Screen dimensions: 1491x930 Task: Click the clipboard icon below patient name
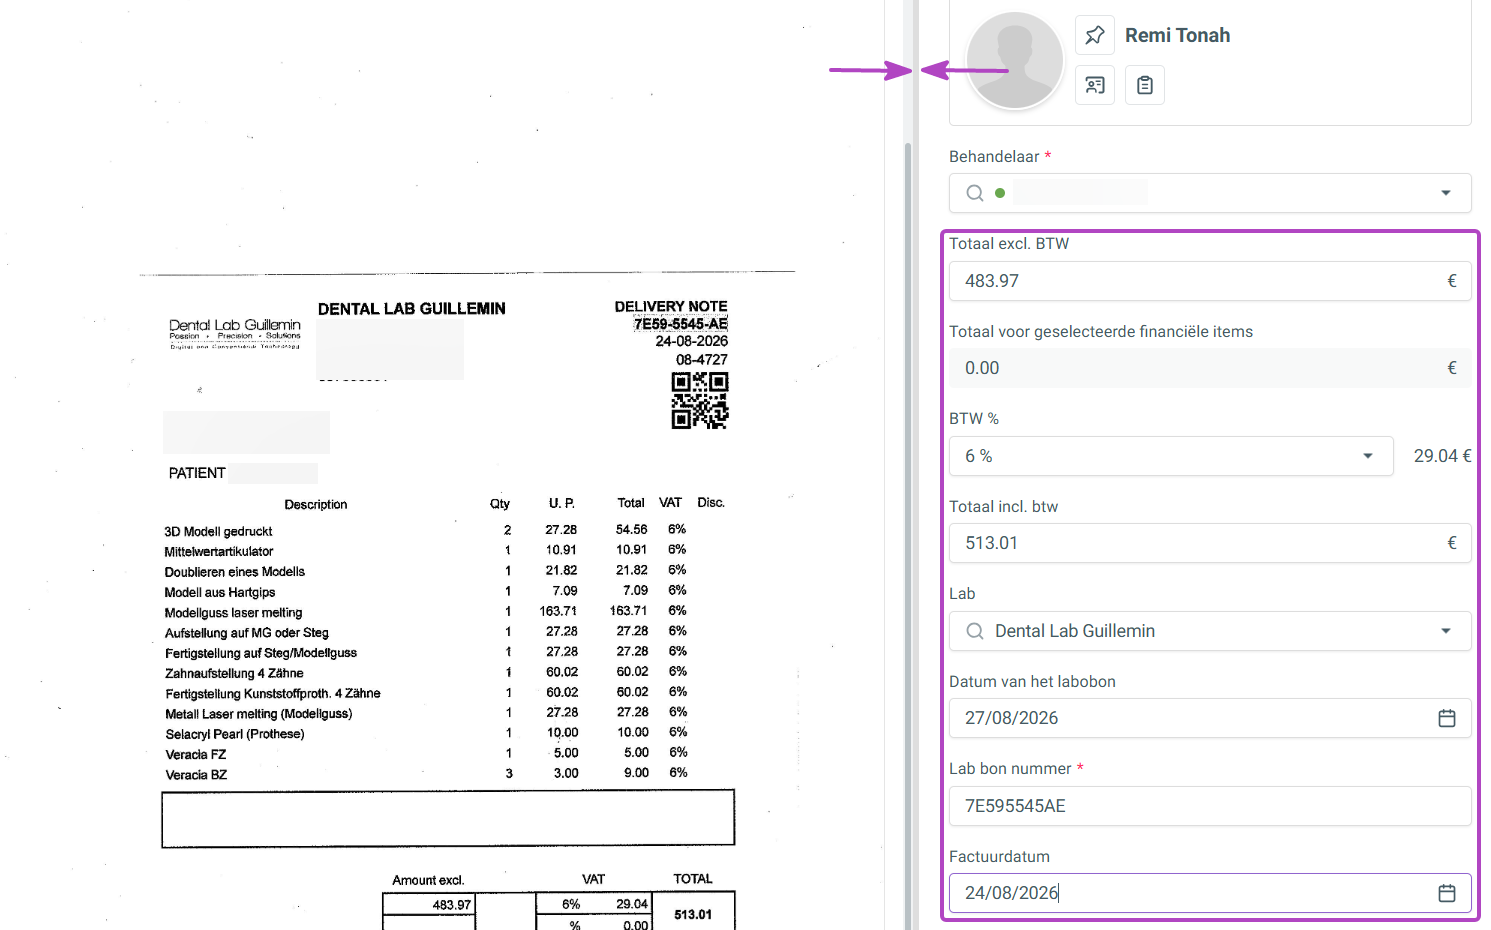[x=1145, y=85]
